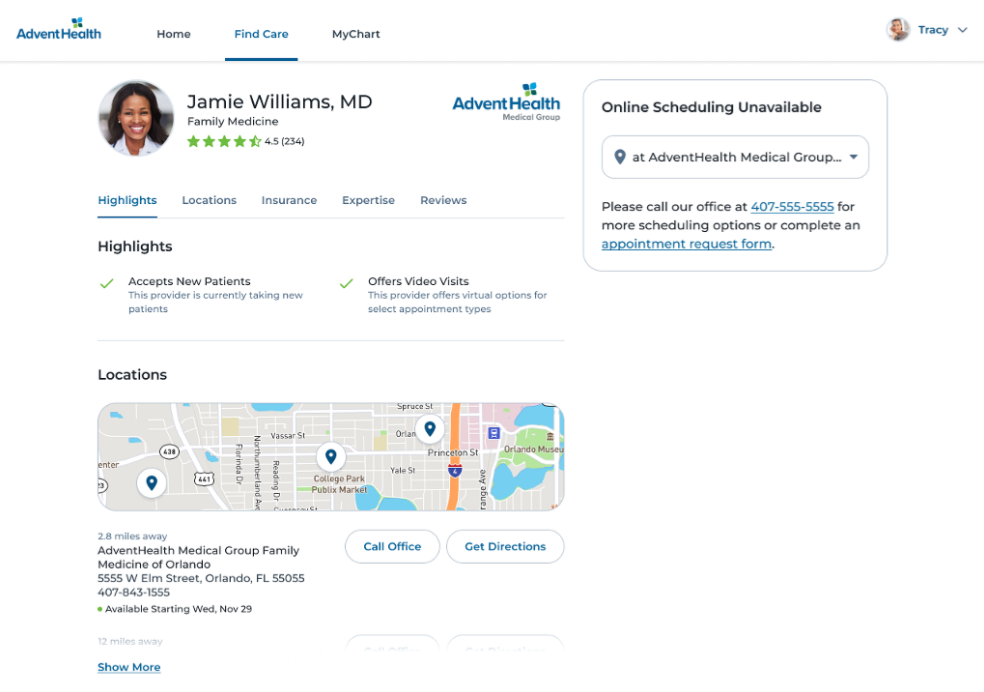Click AdventHealth Medical Group logo
Screen dimensions: 984x692
[506, 102]
